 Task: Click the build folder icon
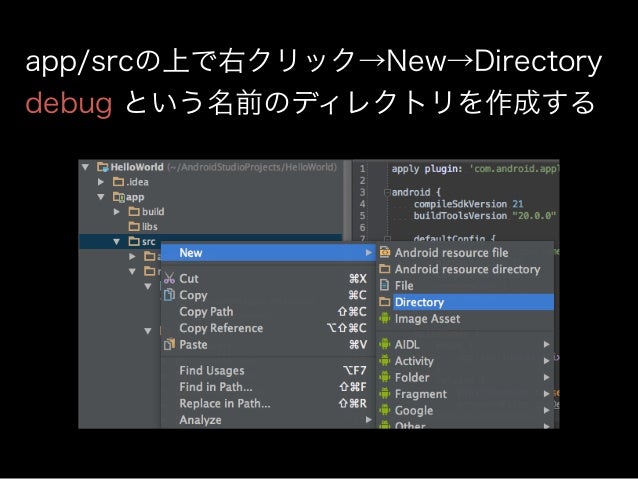tap(134, 212)
